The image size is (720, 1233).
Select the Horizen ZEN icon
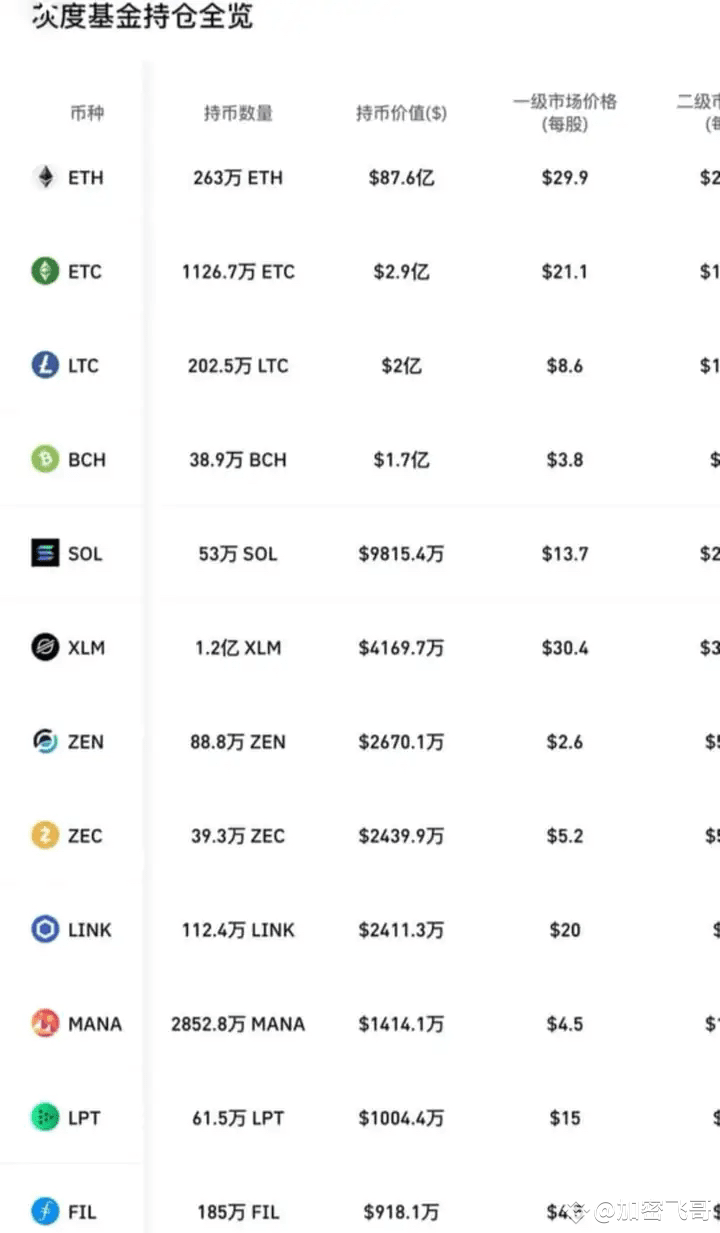click(45, 741)
